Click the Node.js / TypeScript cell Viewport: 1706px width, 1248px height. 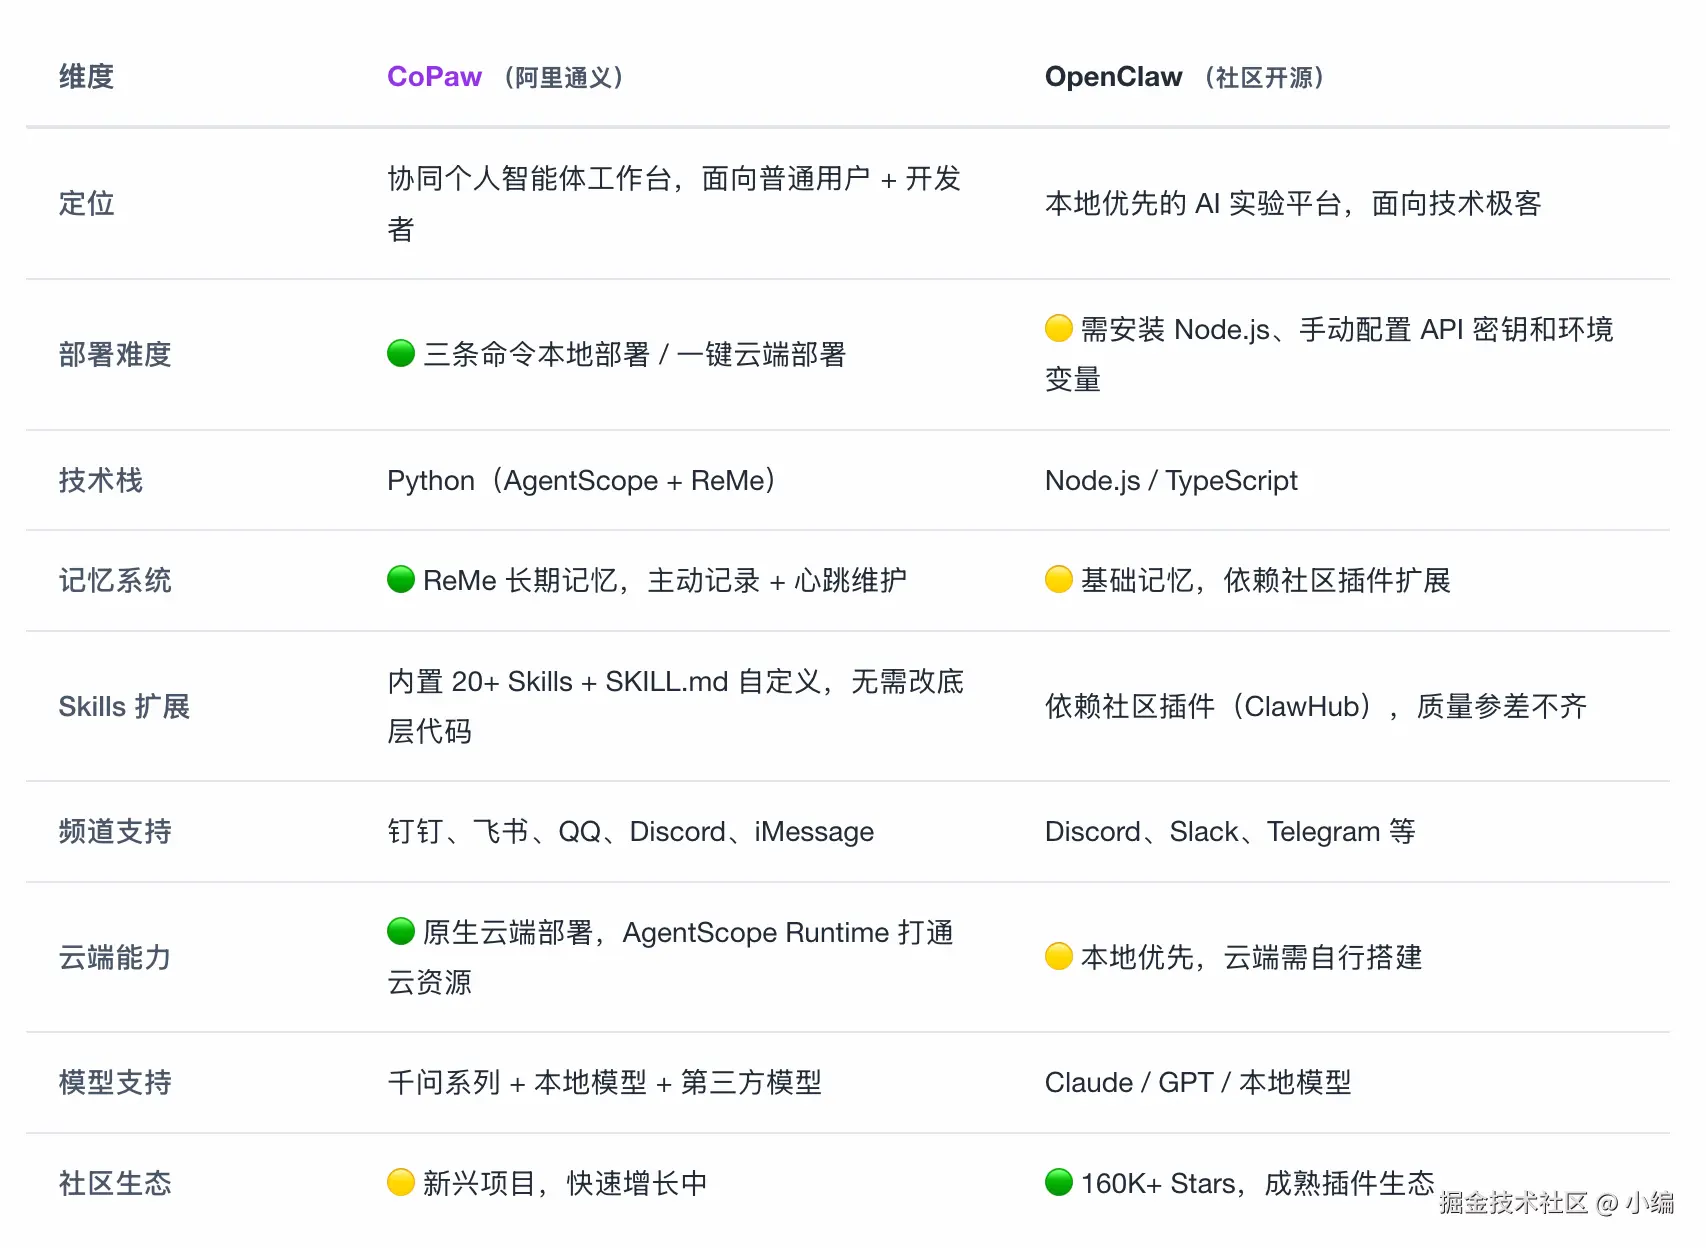click(1171, 480)
